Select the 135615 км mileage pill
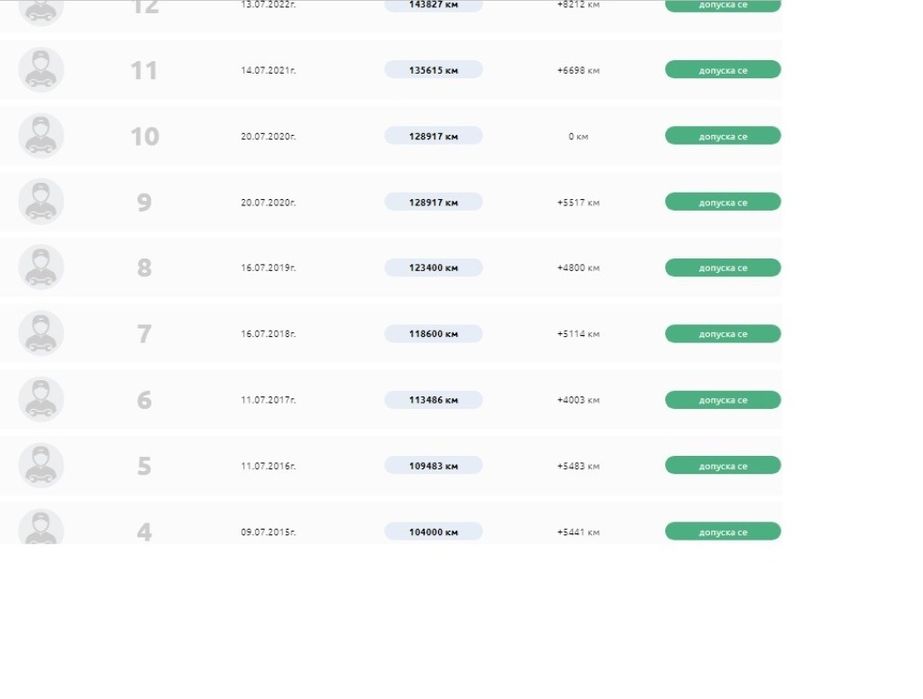The image size is (923, 699). [x=433, y=70]
